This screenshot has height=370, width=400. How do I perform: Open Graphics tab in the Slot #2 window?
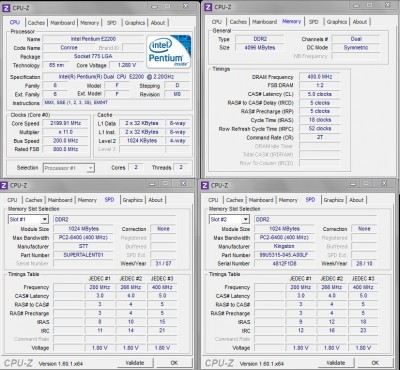[333, 200]
